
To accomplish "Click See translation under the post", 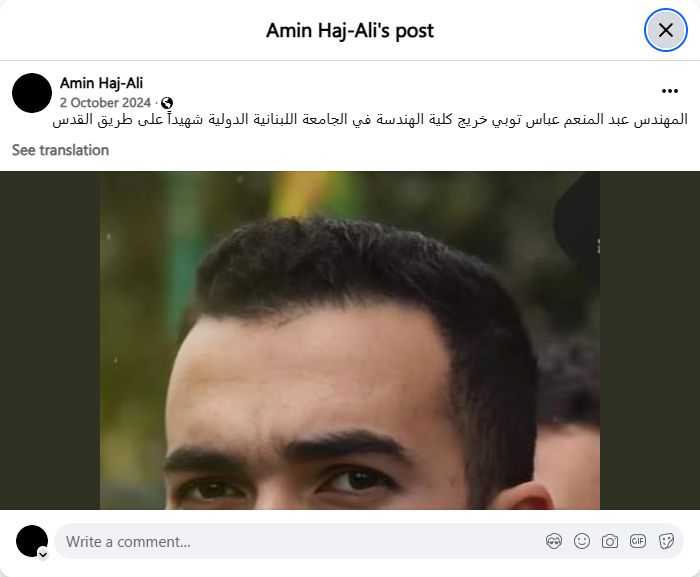I will point(60,150).
